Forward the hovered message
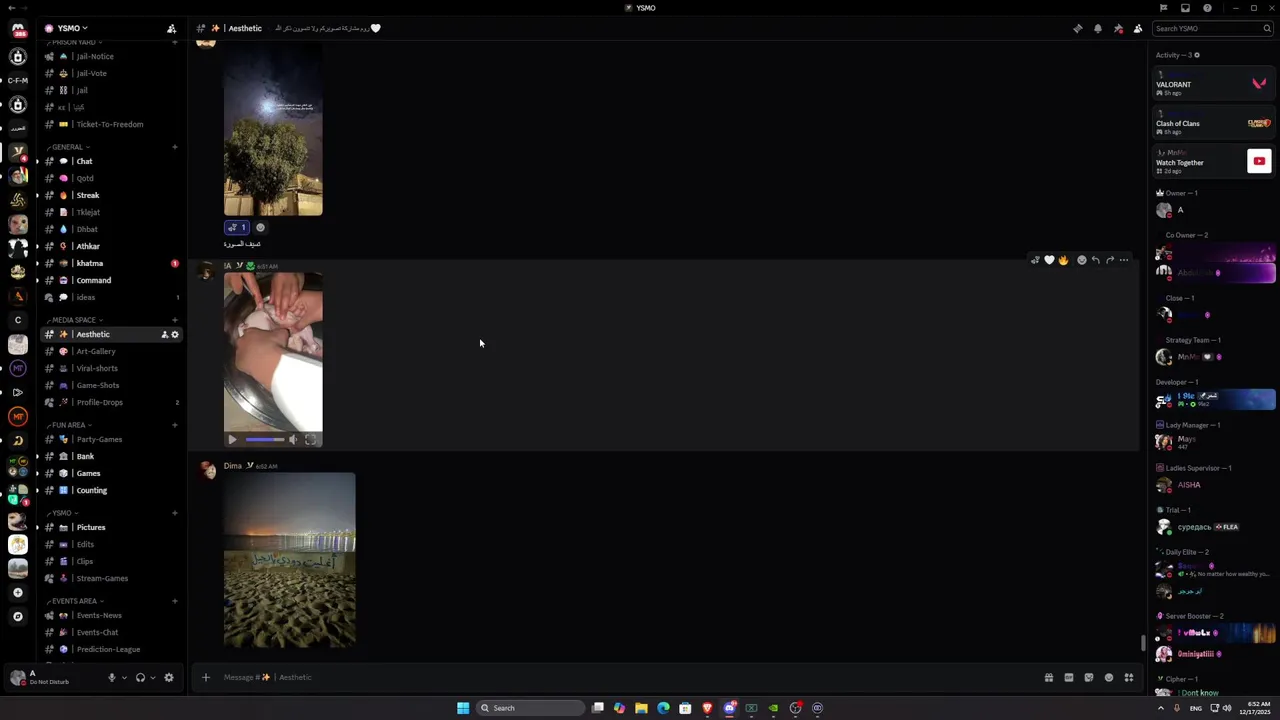This screenshot has width=1280, height=720. pyautogui.click(x=1109, y=260)
